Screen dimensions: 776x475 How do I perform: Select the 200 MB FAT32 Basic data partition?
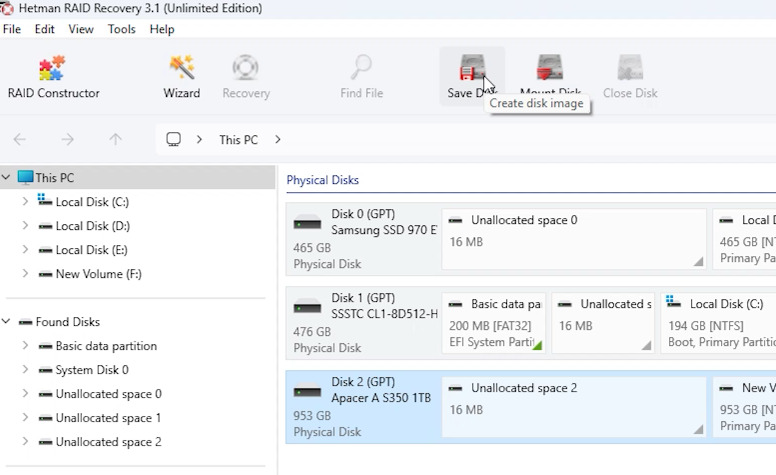[494, 323]
